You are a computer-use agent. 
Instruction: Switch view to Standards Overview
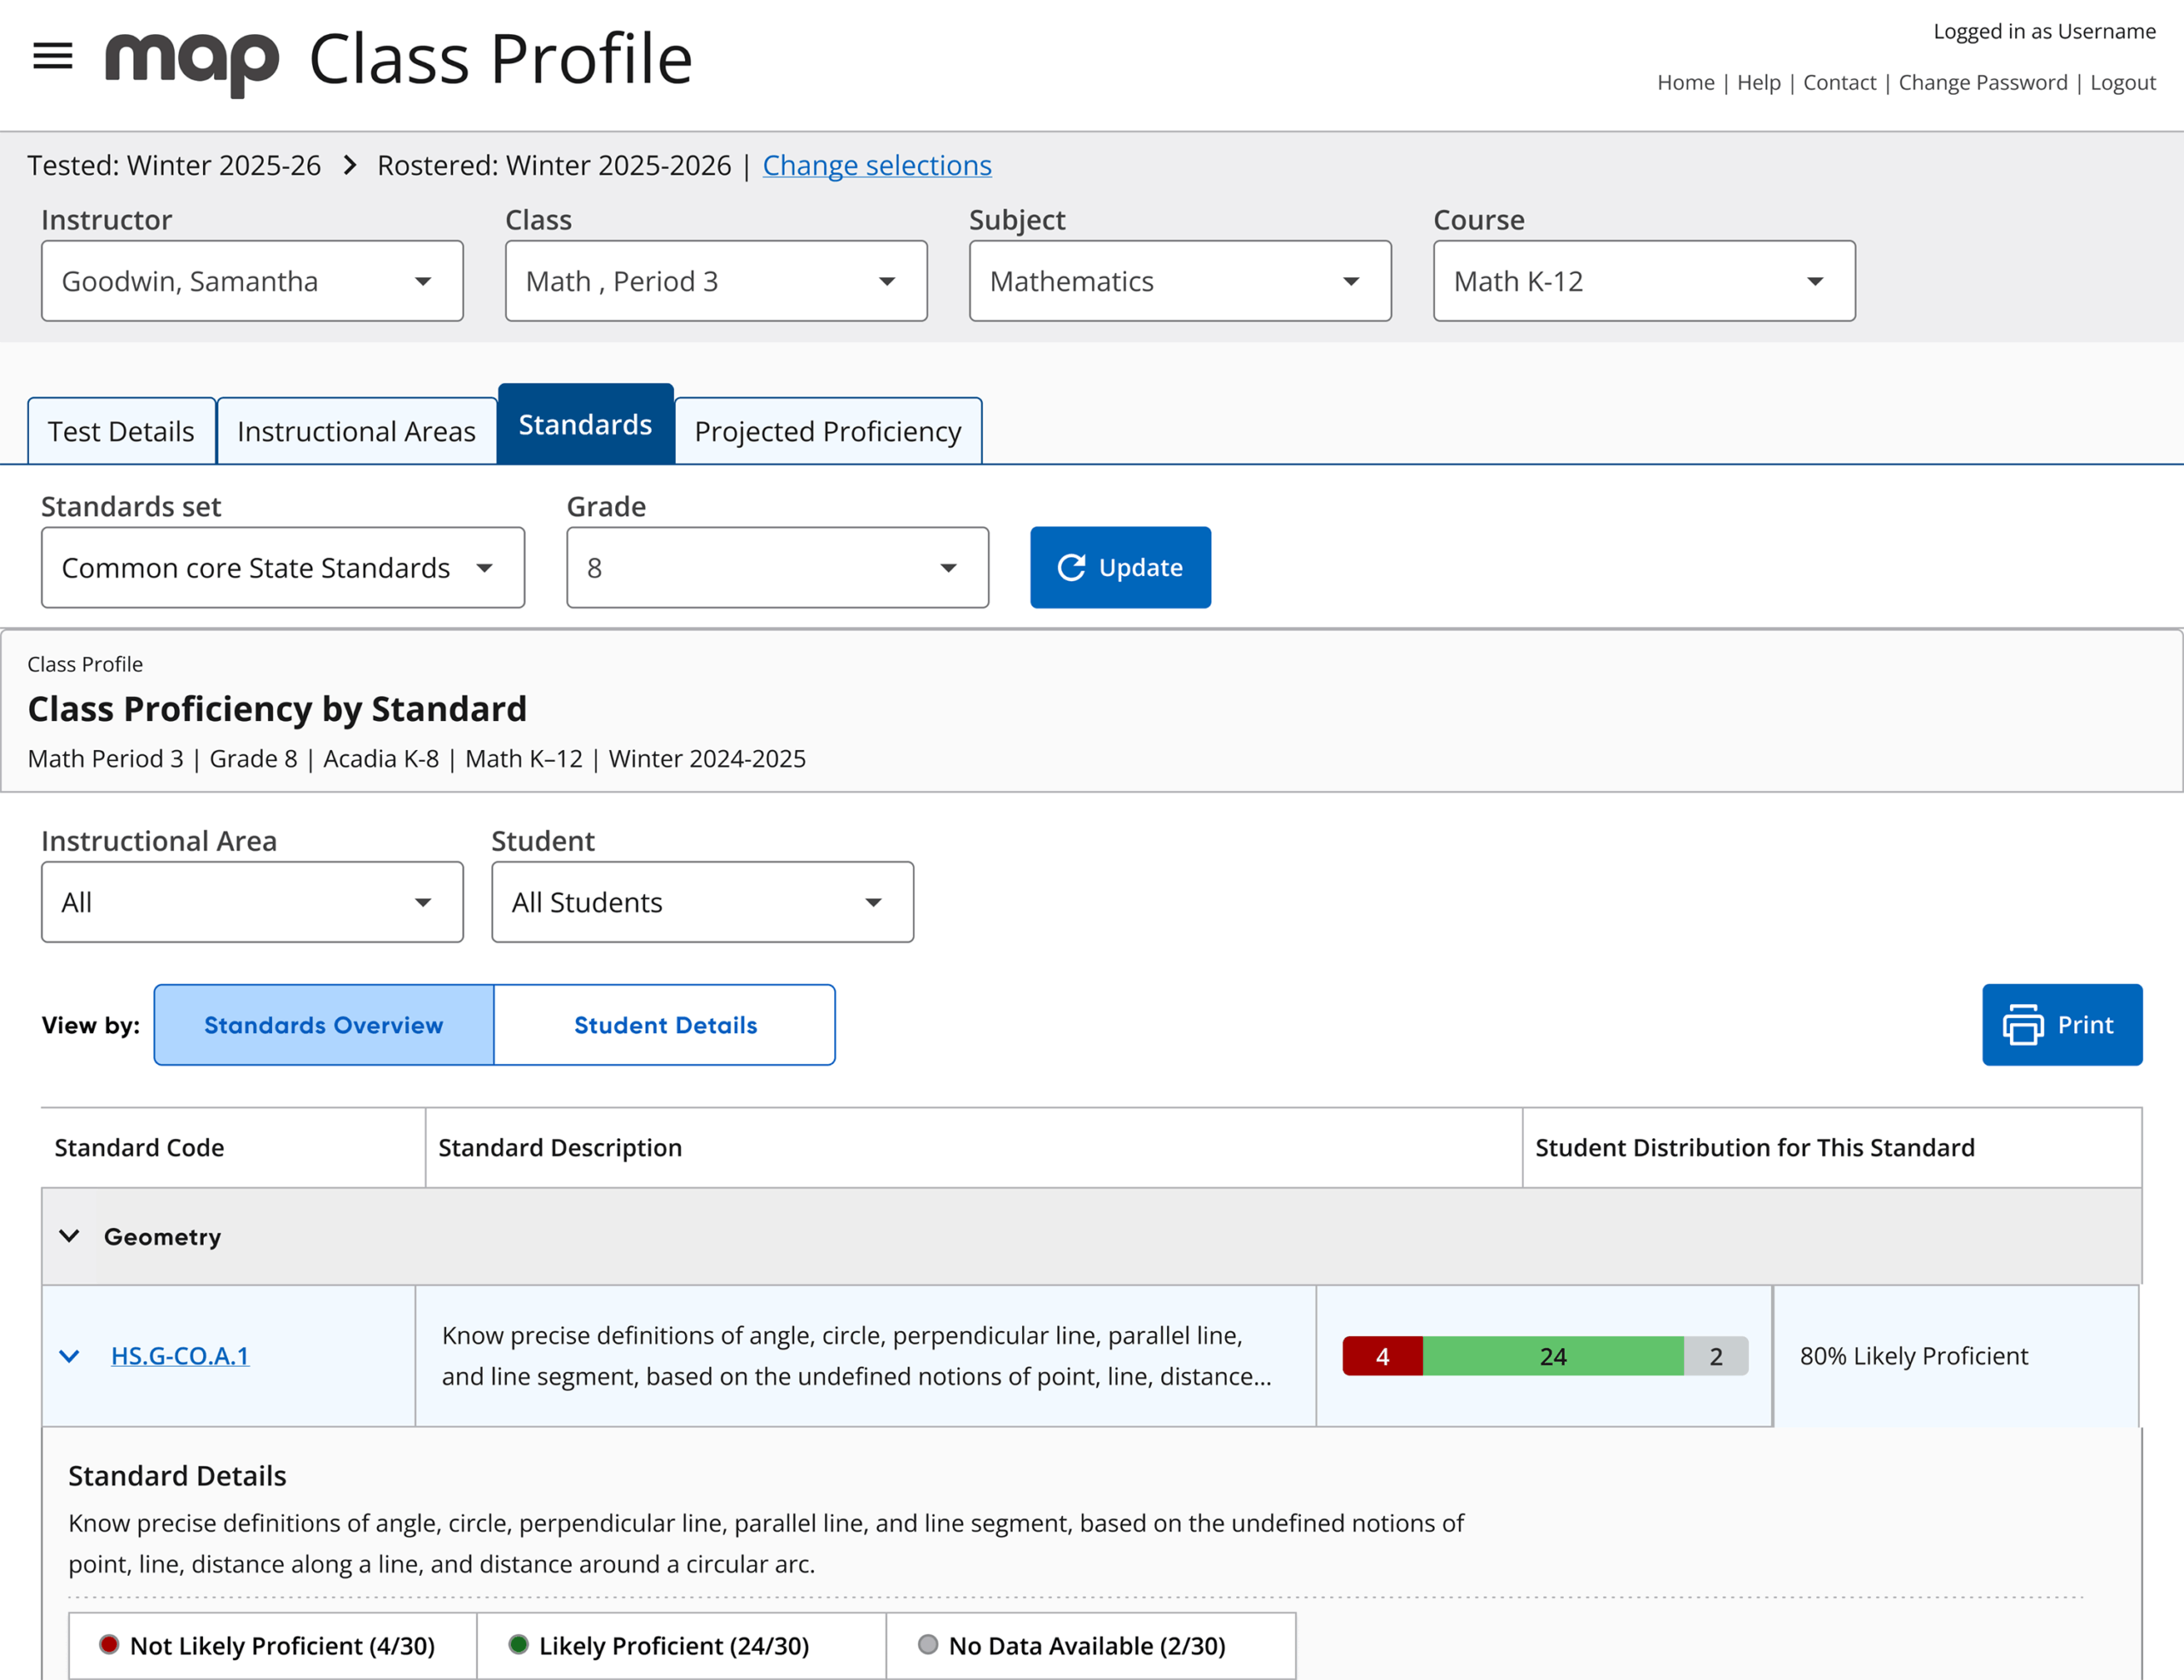(x=324, y=1025)
